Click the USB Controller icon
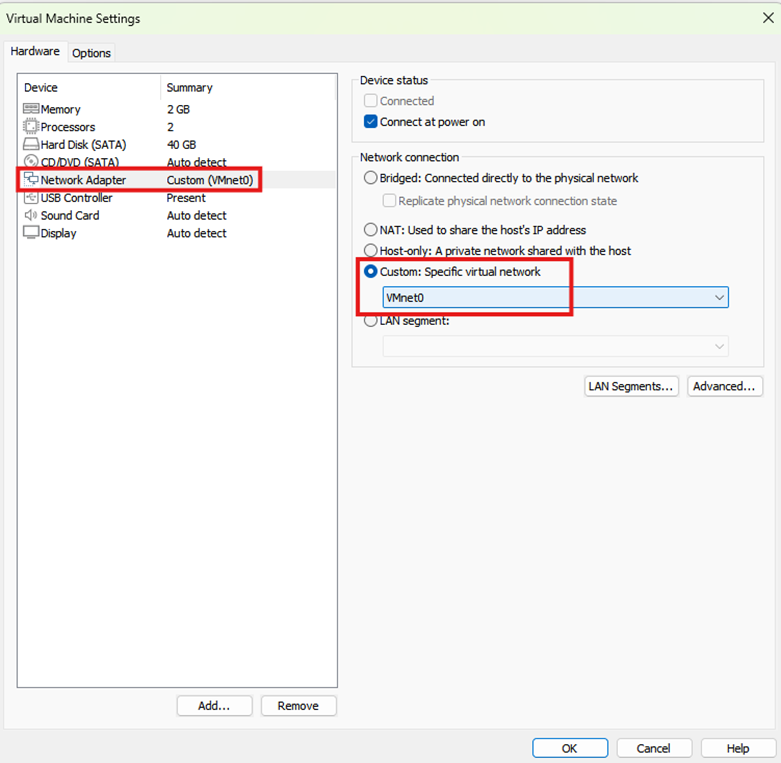781x763 pixels. click(x=31, y=197)
